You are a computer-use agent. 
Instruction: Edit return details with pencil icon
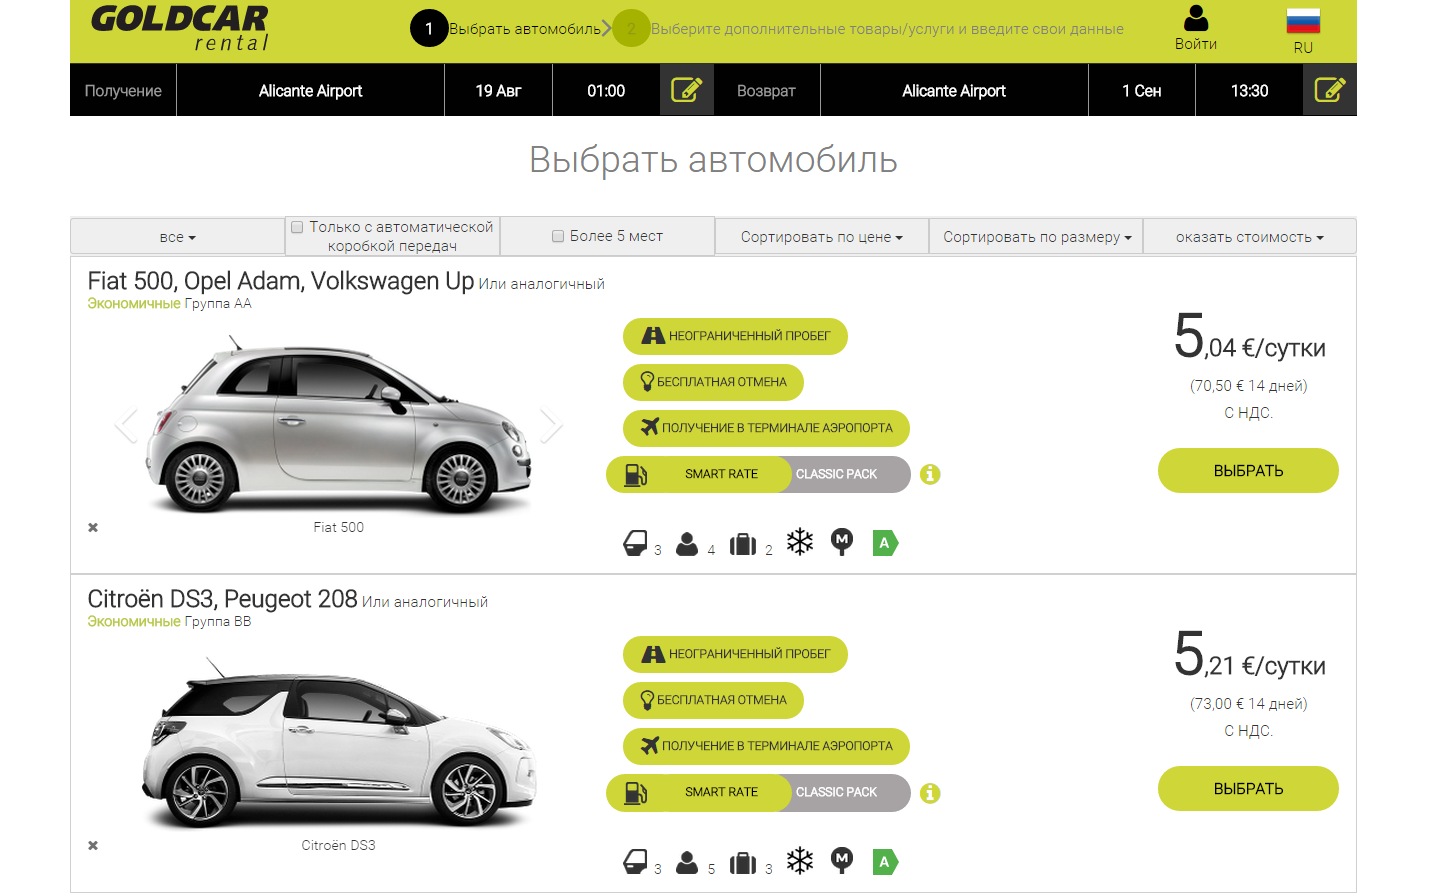(x=1329, y=90)
